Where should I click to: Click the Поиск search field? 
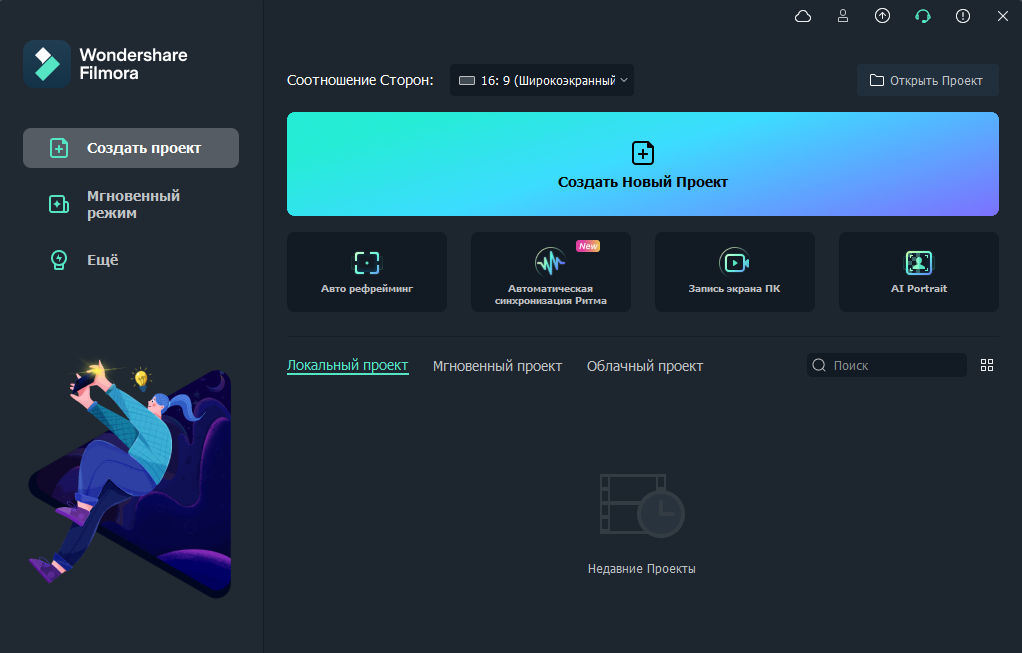pos(886,365)
